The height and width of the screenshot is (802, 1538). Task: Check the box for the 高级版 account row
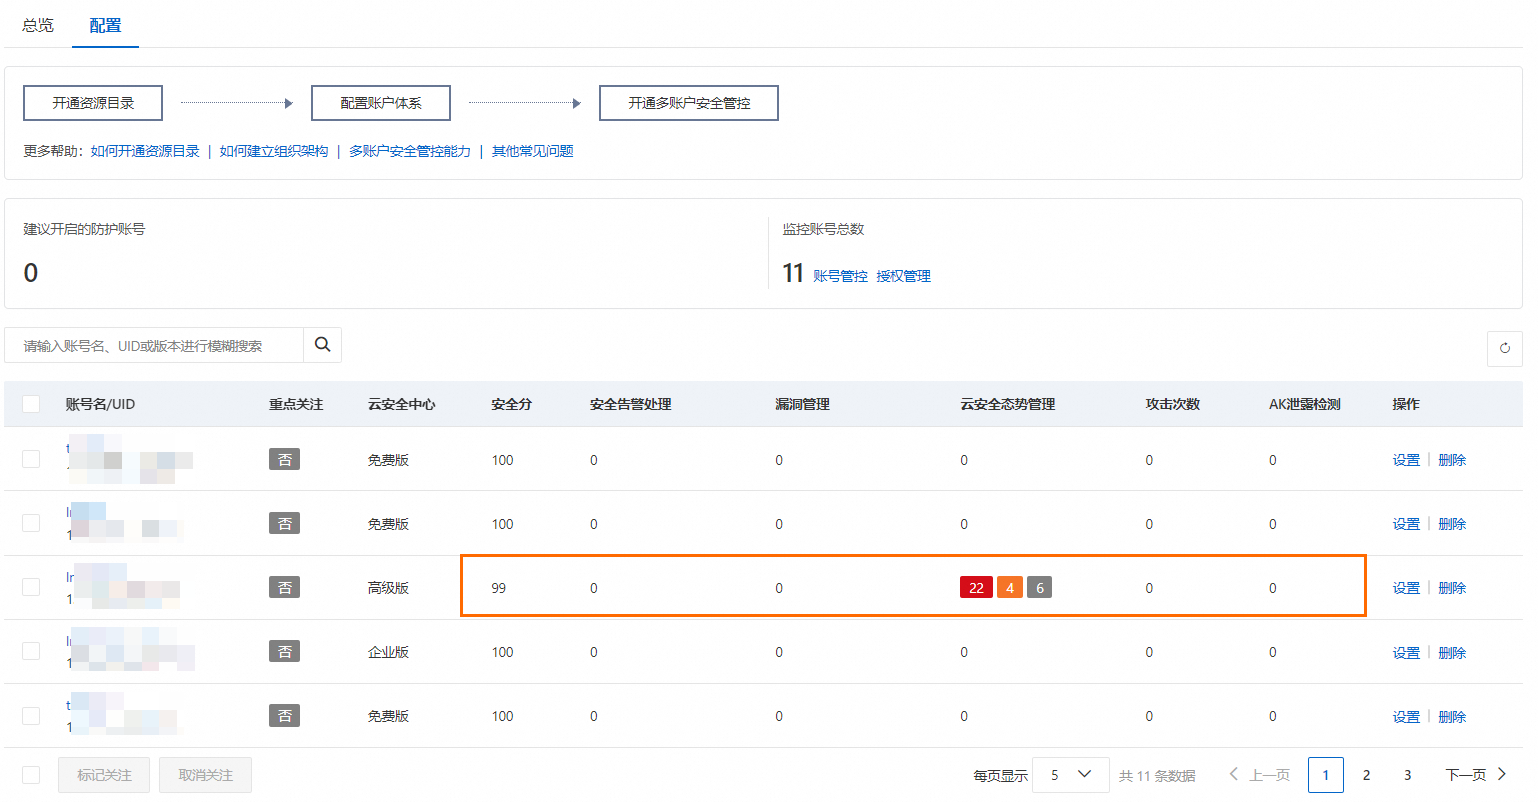(31, 587)
